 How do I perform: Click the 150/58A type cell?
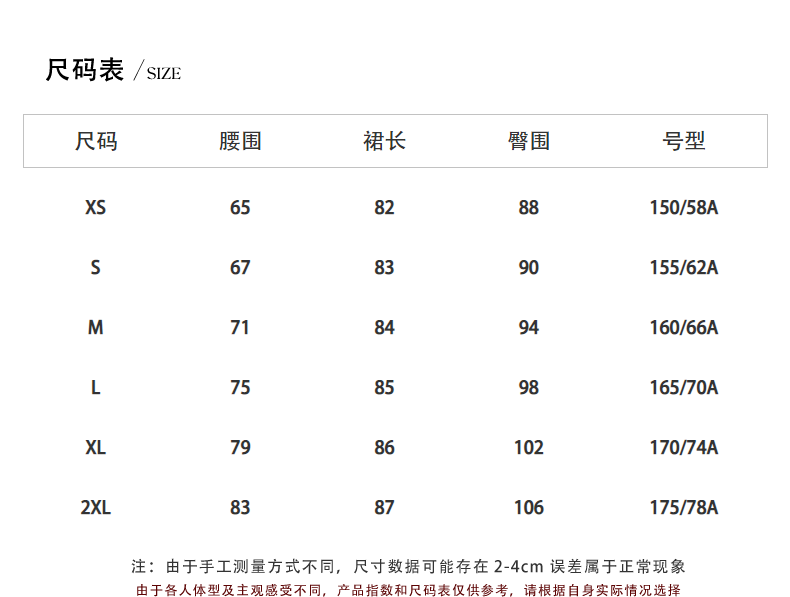684,208
